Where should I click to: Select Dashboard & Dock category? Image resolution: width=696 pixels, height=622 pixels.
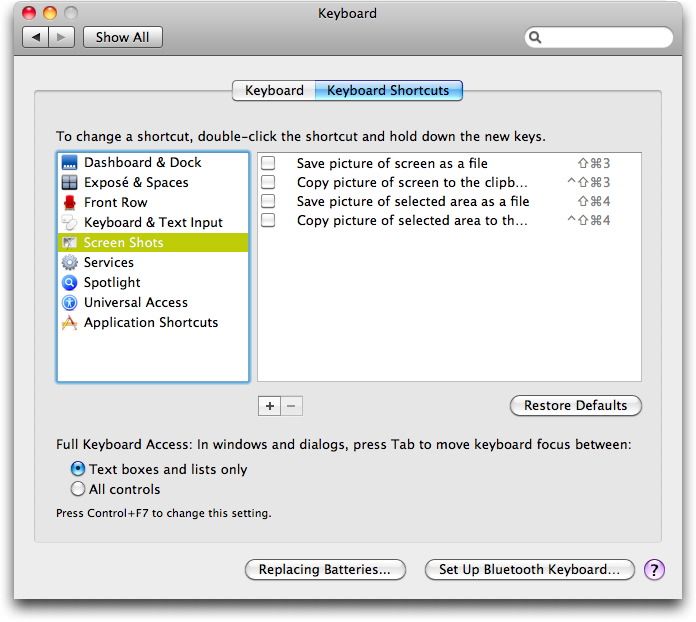pos(153,162)
